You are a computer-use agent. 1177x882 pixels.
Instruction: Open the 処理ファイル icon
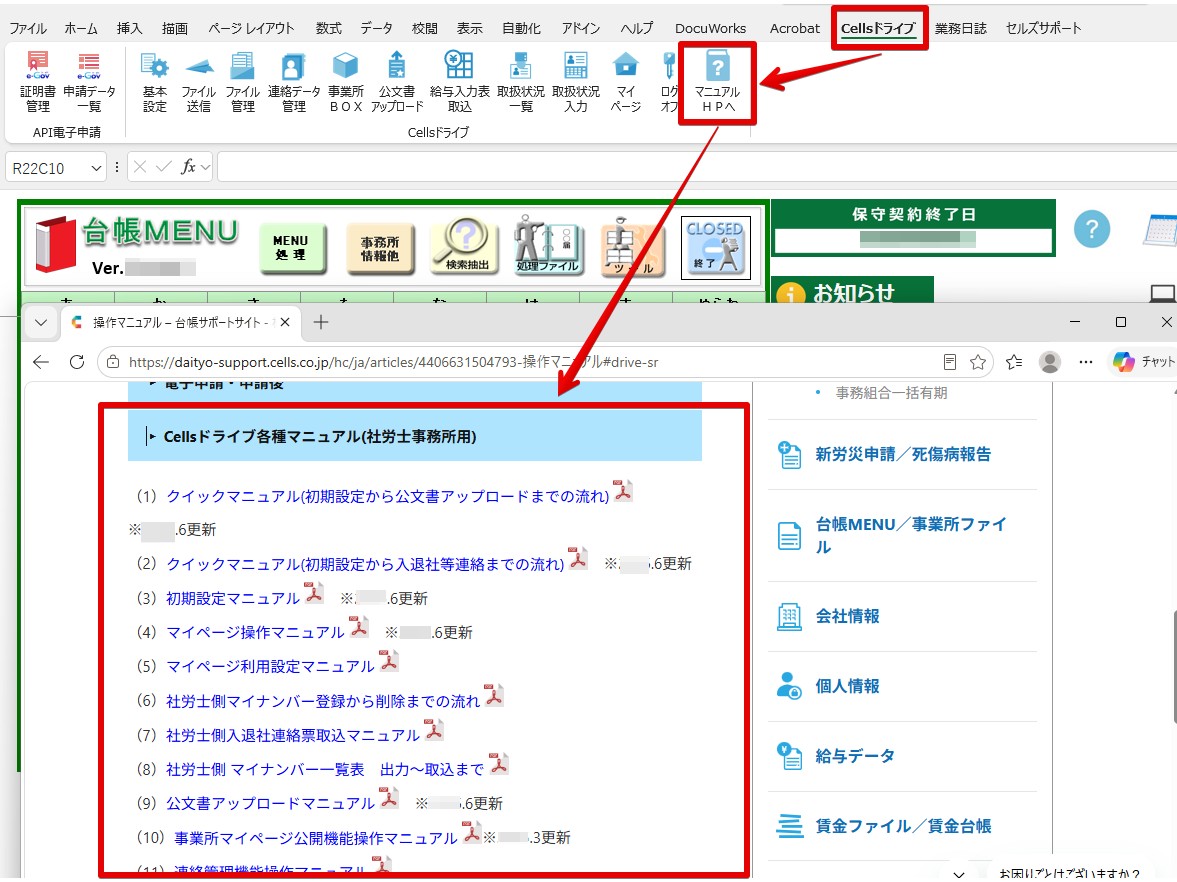click(548, 244)
